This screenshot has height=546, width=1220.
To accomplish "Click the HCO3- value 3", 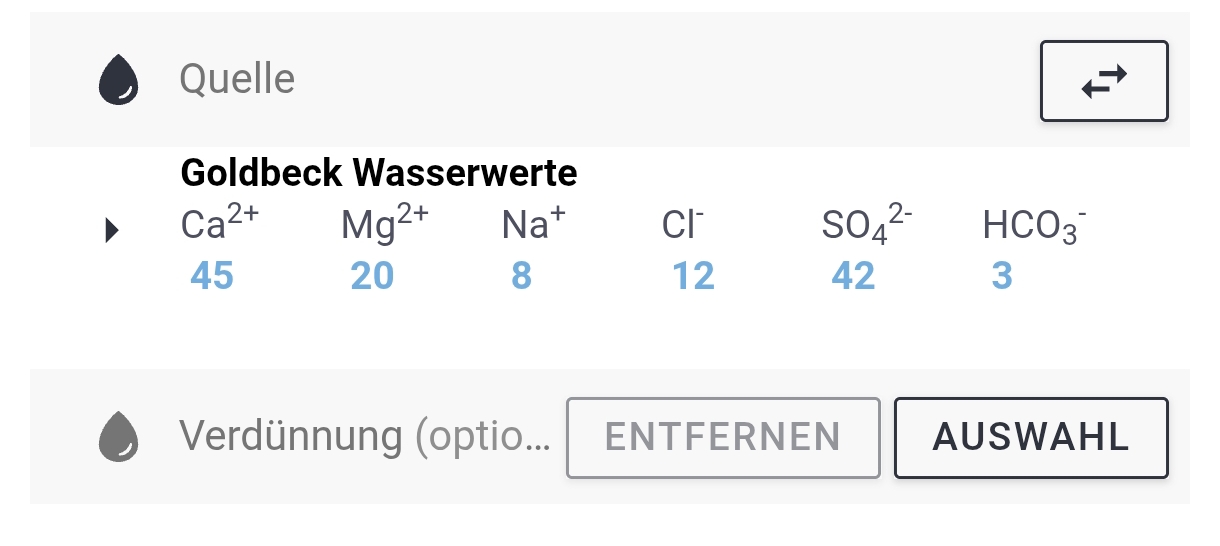I will [1002, 276].
